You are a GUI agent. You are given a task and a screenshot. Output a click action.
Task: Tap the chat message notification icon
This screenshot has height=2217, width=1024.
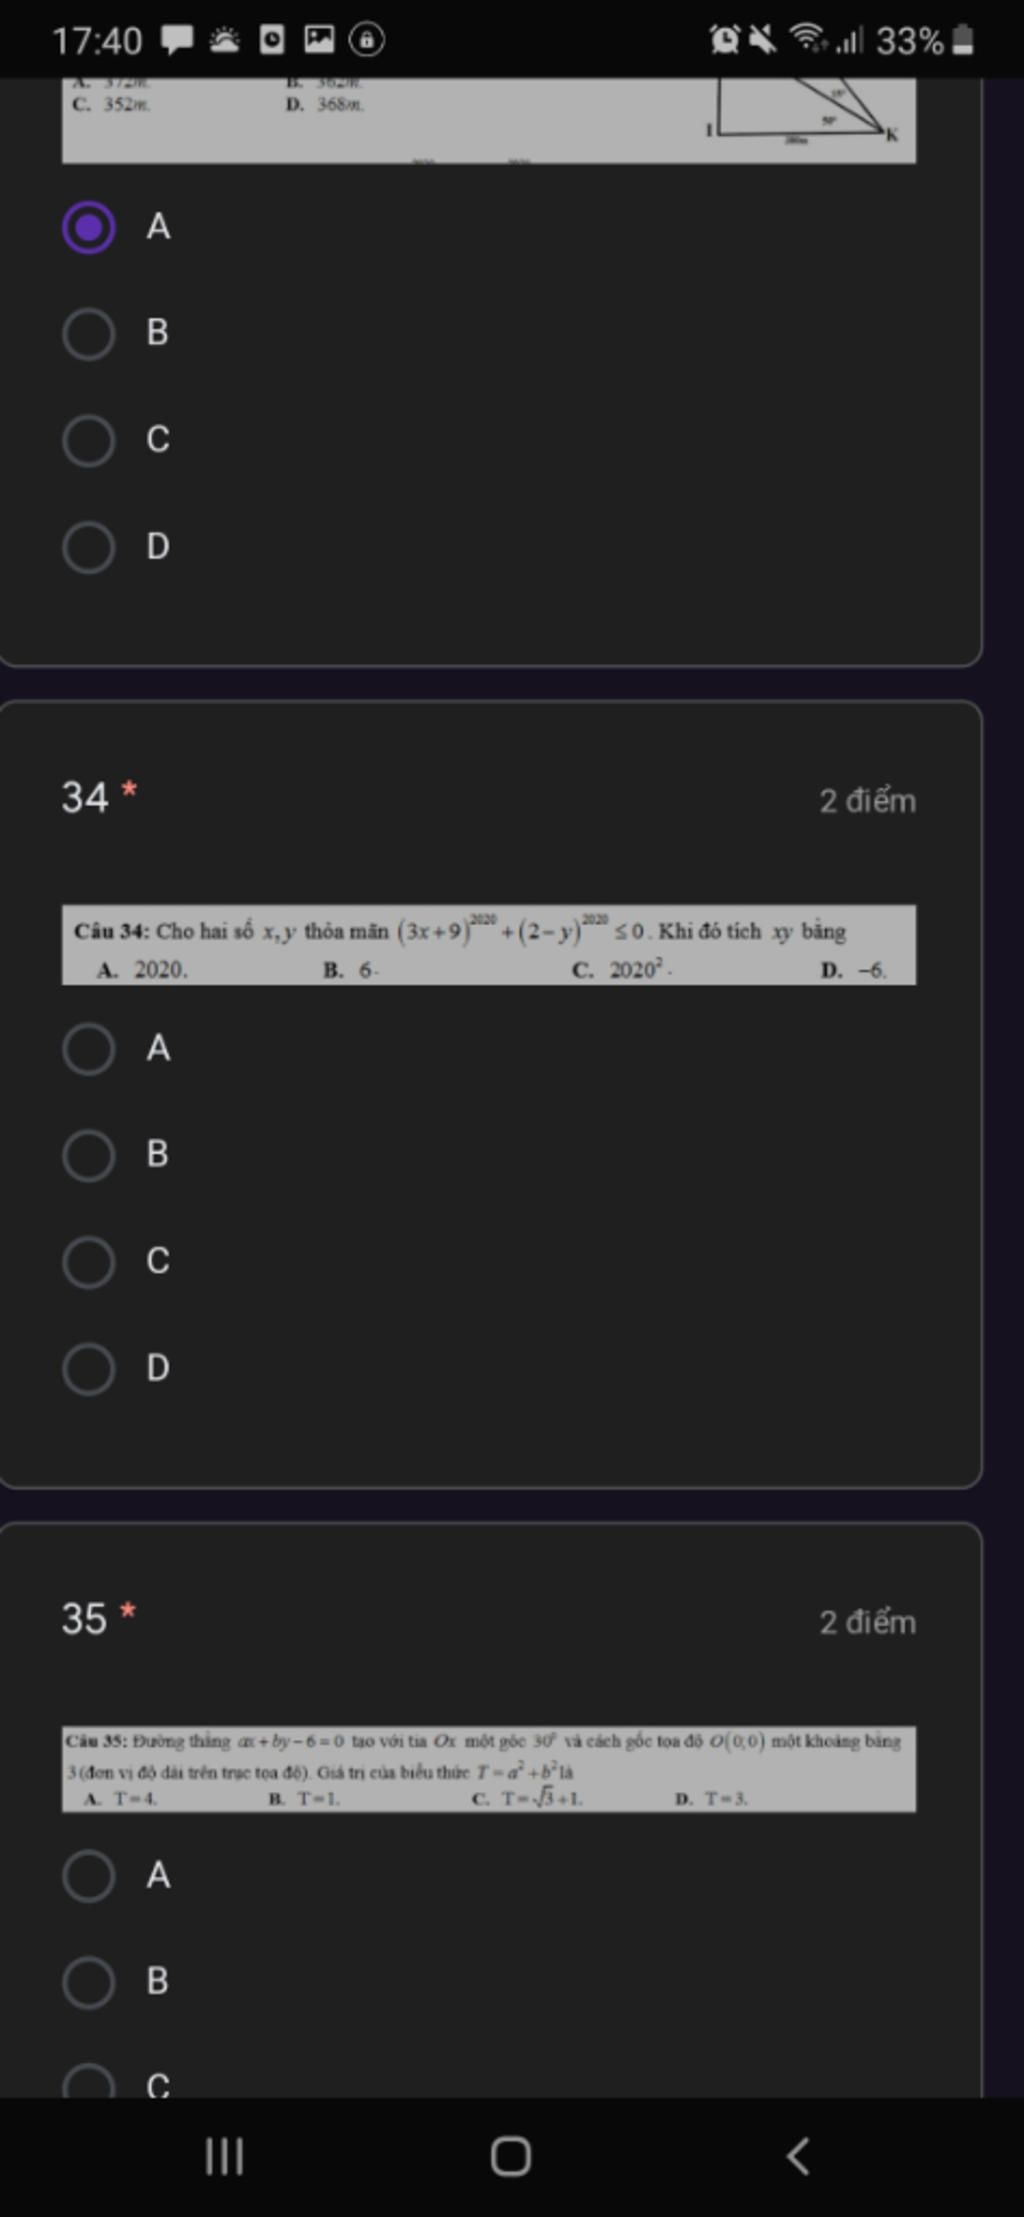[x=178, y=40]
